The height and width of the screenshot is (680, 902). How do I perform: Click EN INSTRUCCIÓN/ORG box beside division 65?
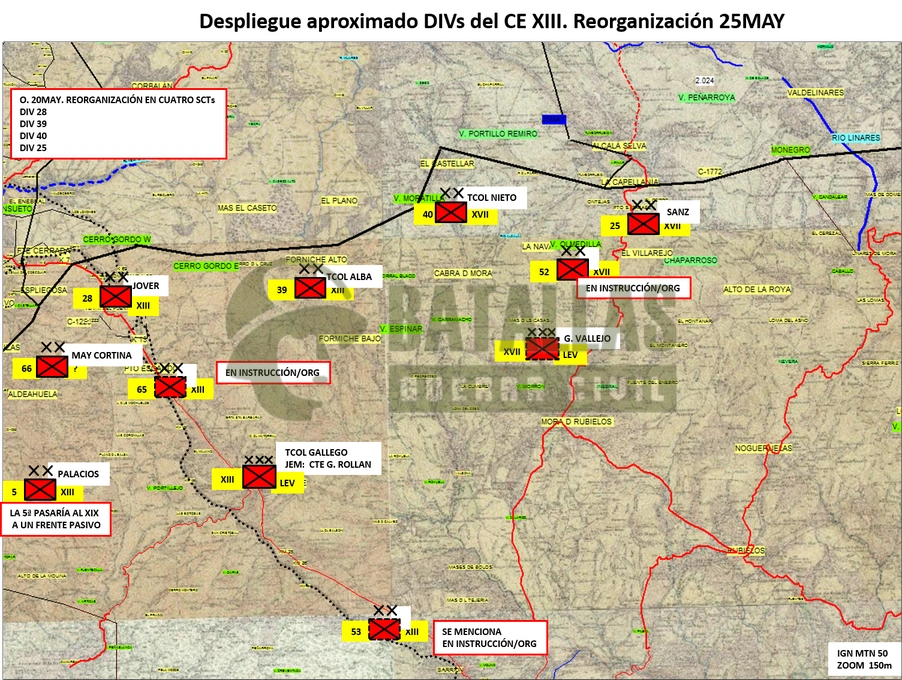point(273,372)
